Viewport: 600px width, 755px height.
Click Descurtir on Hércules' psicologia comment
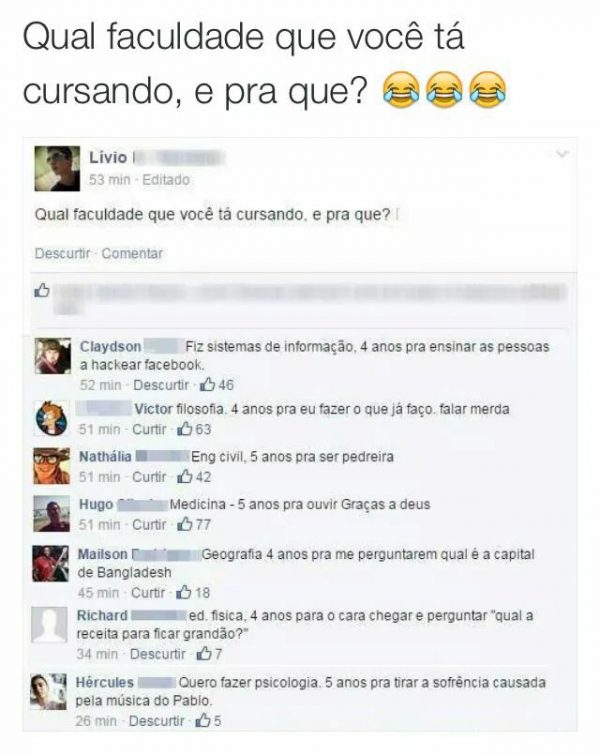157,721
